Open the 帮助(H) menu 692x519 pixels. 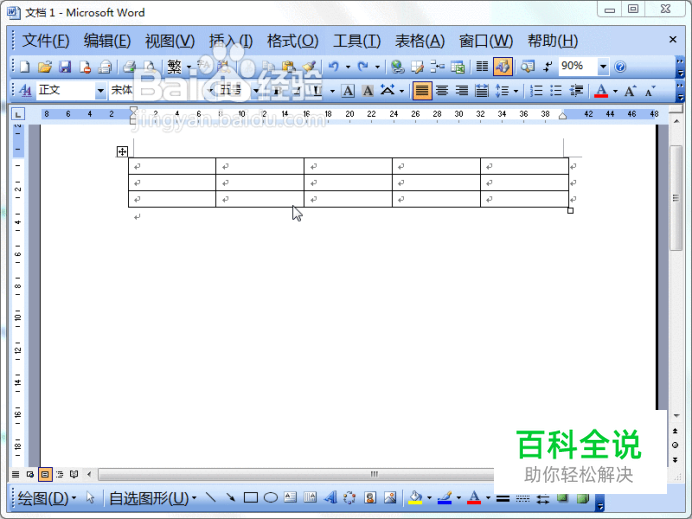(553, 41)
